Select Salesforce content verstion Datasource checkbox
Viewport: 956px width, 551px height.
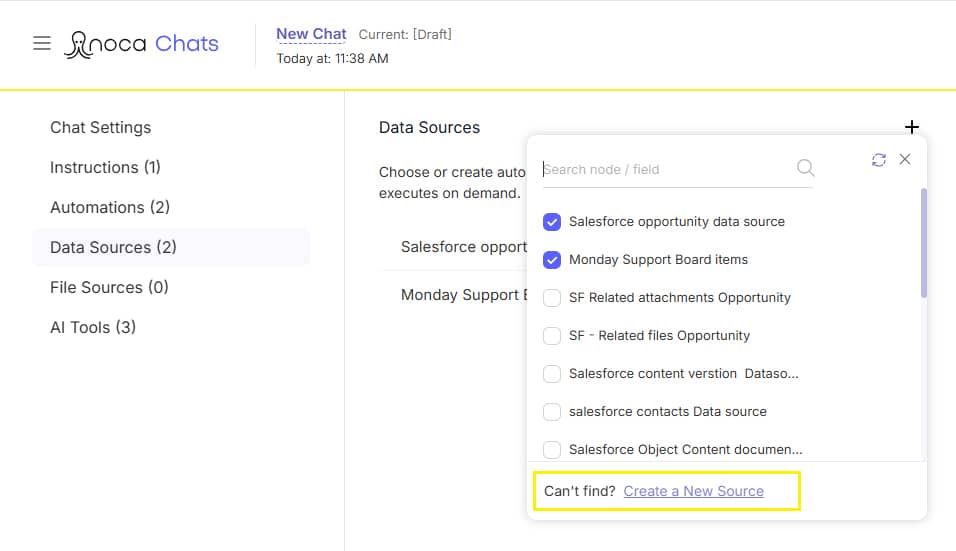tap(552, 374)
